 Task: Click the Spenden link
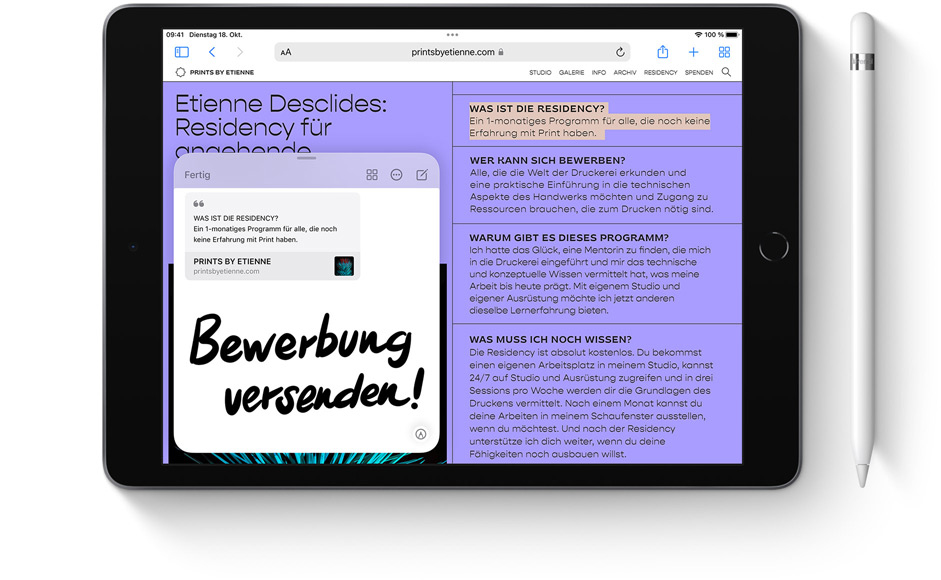tap(699, 73)
